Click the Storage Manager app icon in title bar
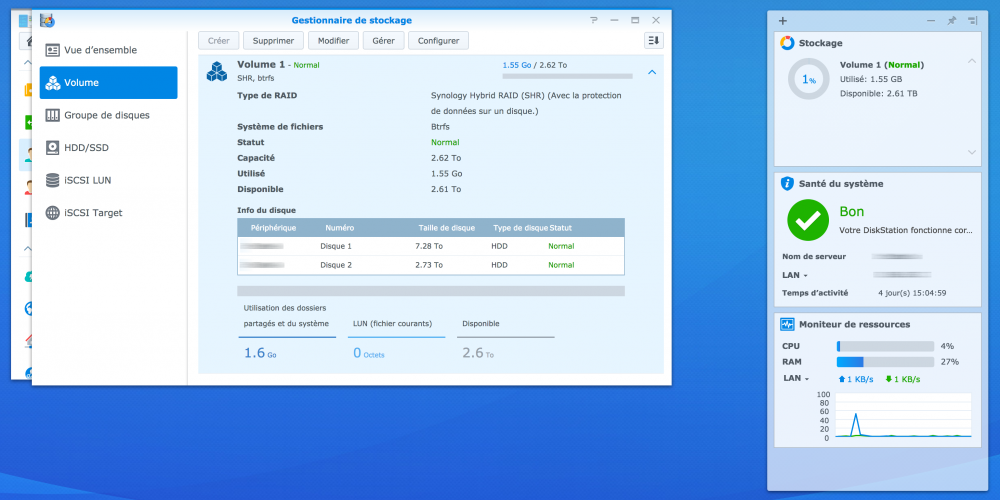Image resolution: width=1000 pixels, height=500 pixels. pos(47,20)
